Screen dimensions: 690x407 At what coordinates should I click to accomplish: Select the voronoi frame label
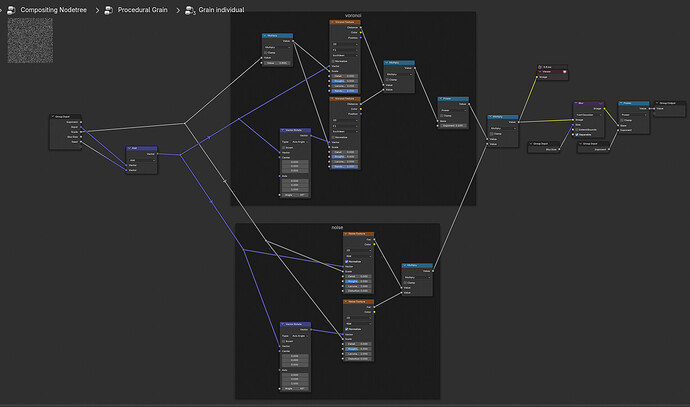click(353, 15)
